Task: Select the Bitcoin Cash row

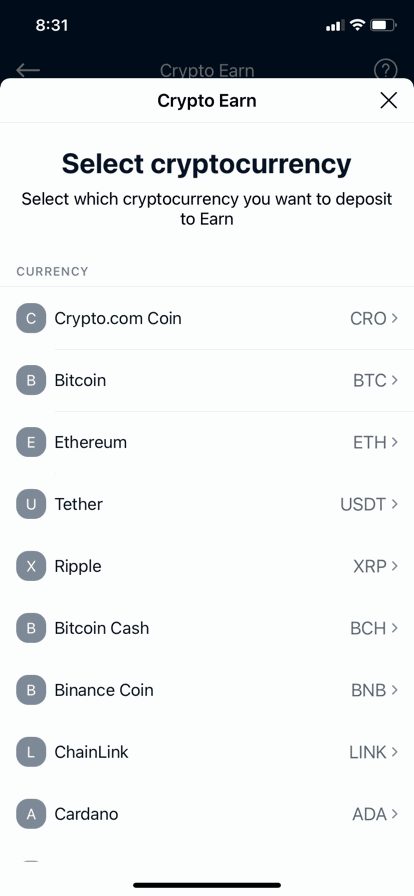Action: 207,628
